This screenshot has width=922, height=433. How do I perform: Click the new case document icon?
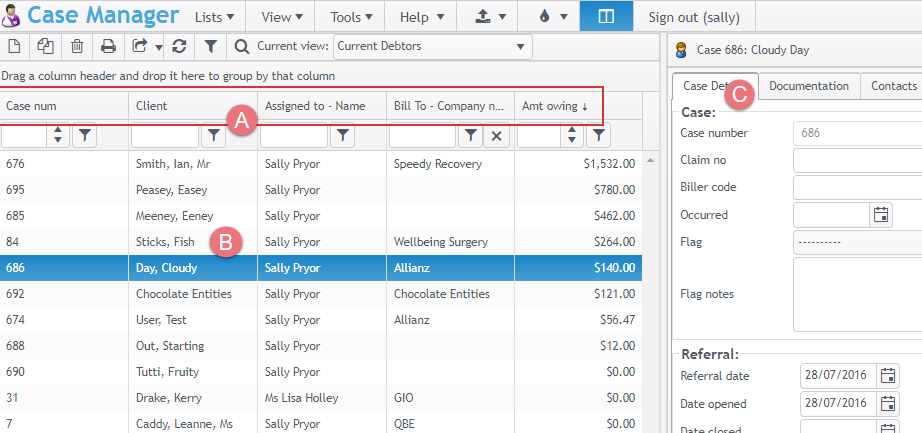[x=14, y=46]
